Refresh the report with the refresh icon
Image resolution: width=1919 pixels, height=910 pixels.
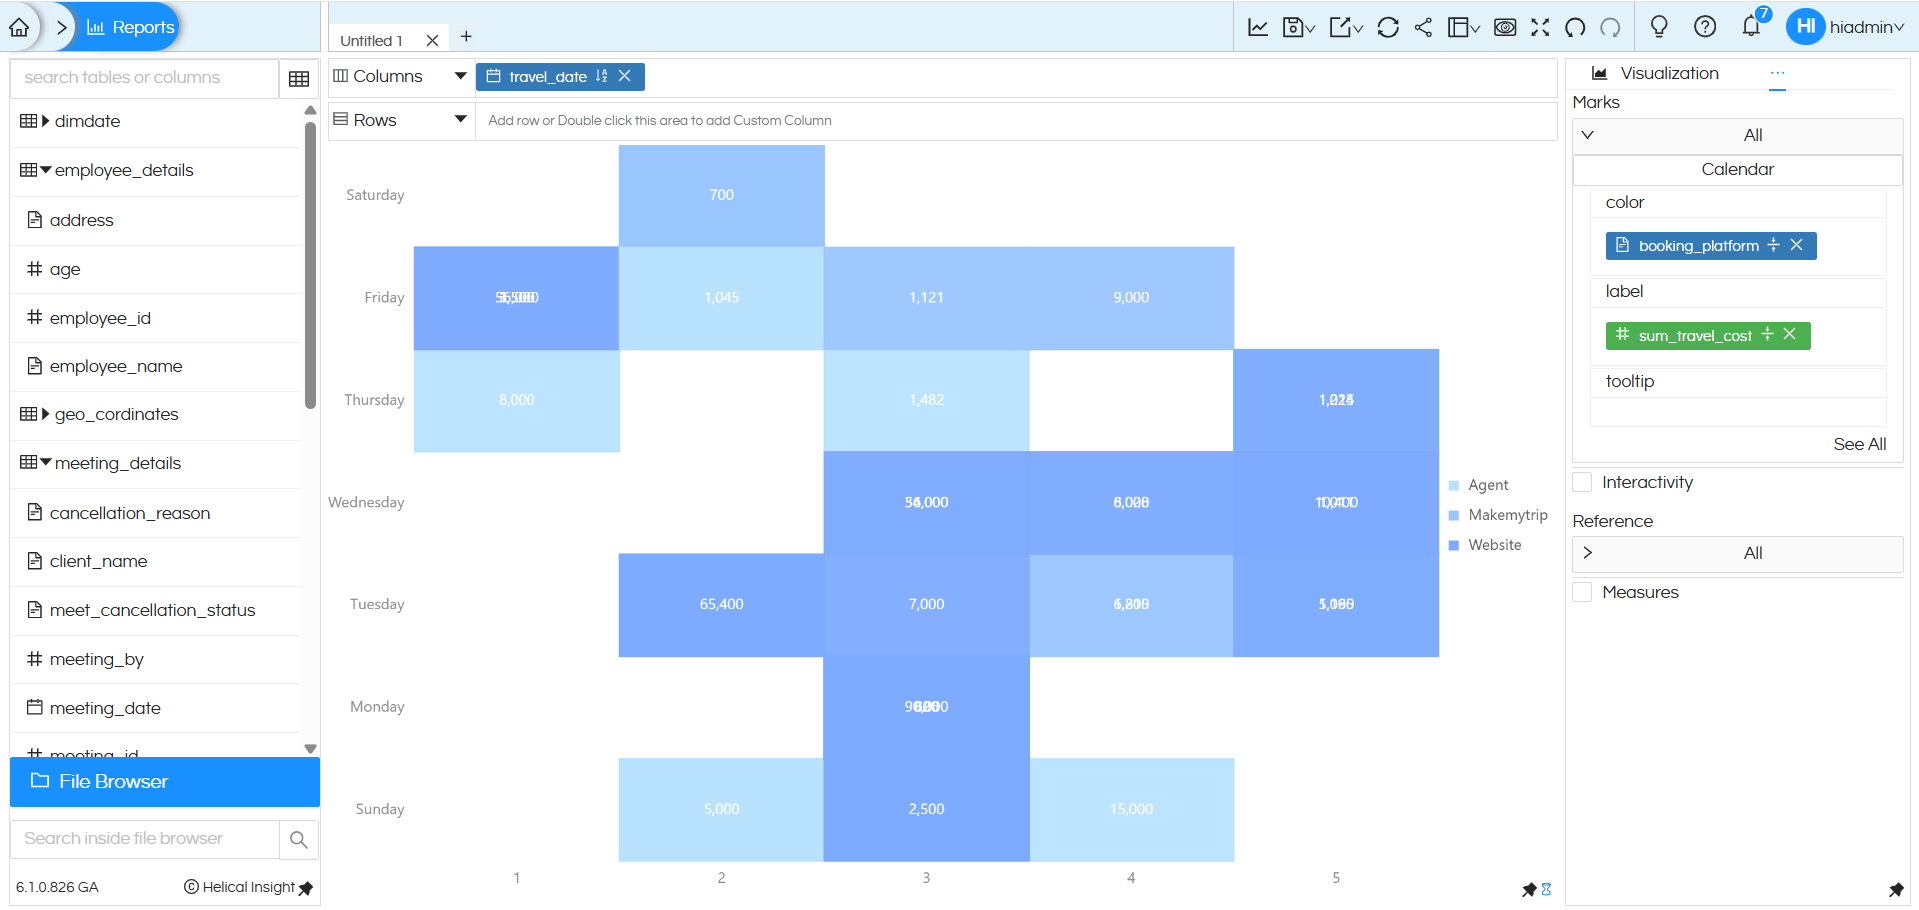(1387, 27)
